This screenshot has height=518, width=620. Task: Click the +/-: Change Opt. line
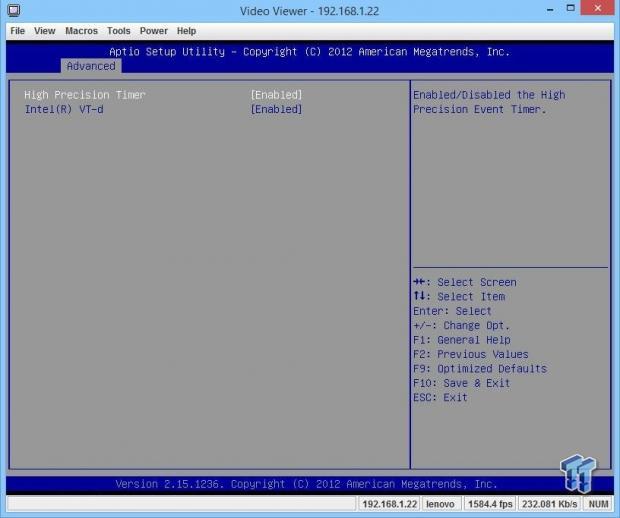(462, 325)
